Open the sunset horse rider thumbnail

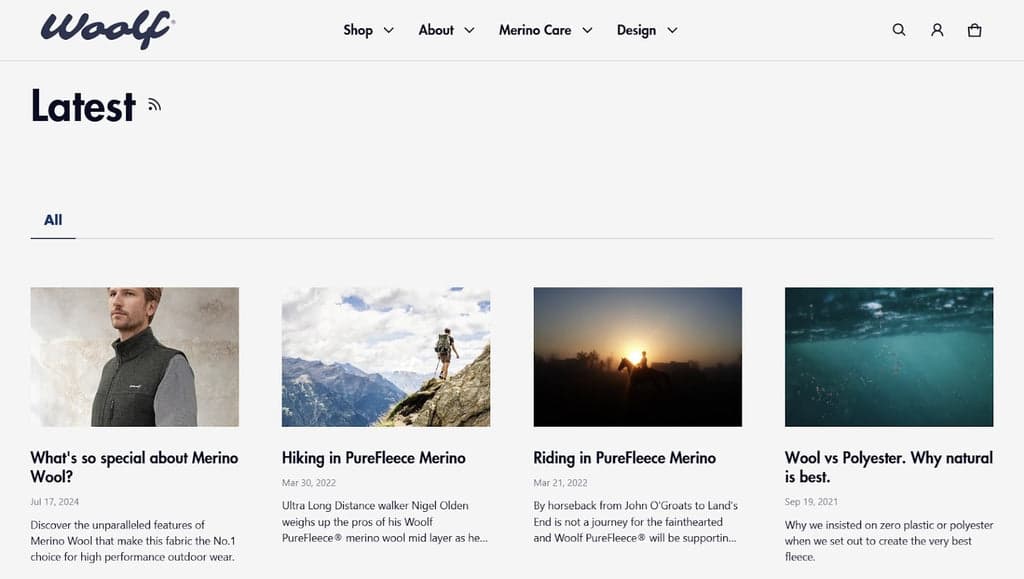point(637,357)
